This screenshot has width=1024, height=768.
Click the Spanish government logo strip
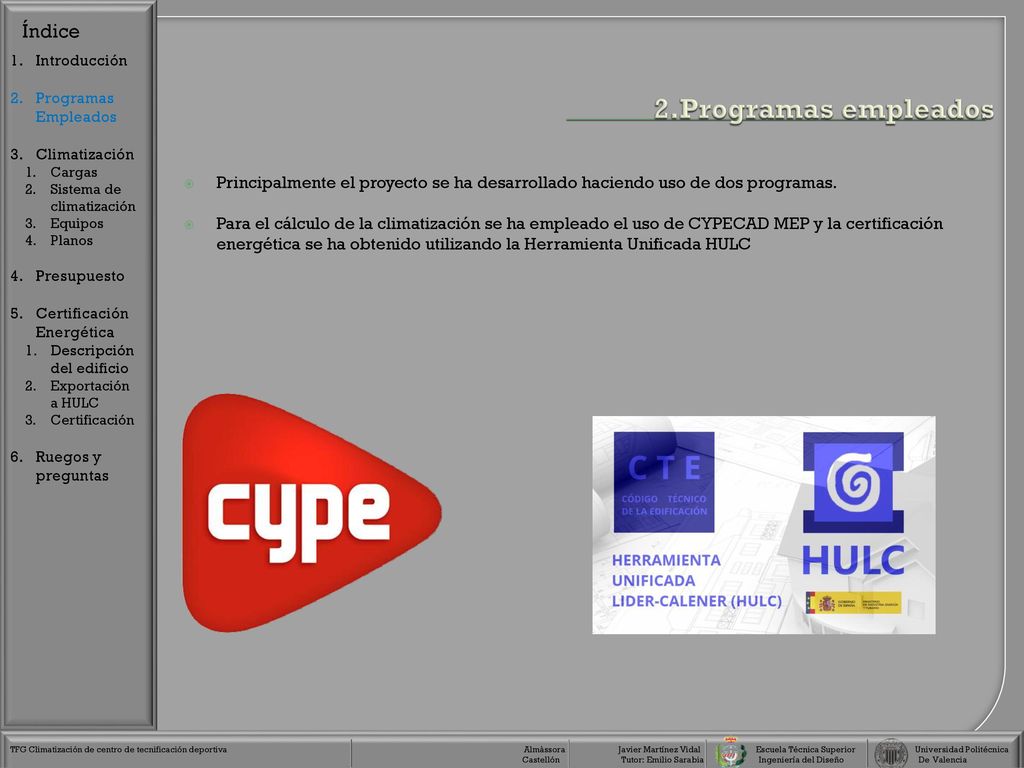853,603
